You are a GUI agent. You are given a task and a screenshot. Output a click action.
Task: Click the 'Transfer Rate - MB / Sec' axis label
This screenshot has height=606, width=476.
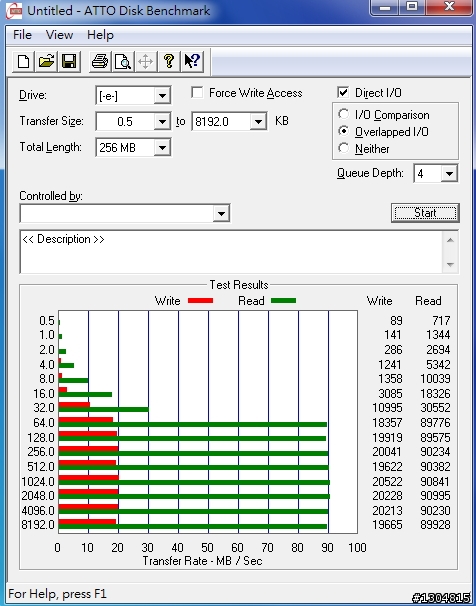tap(202, 561)
